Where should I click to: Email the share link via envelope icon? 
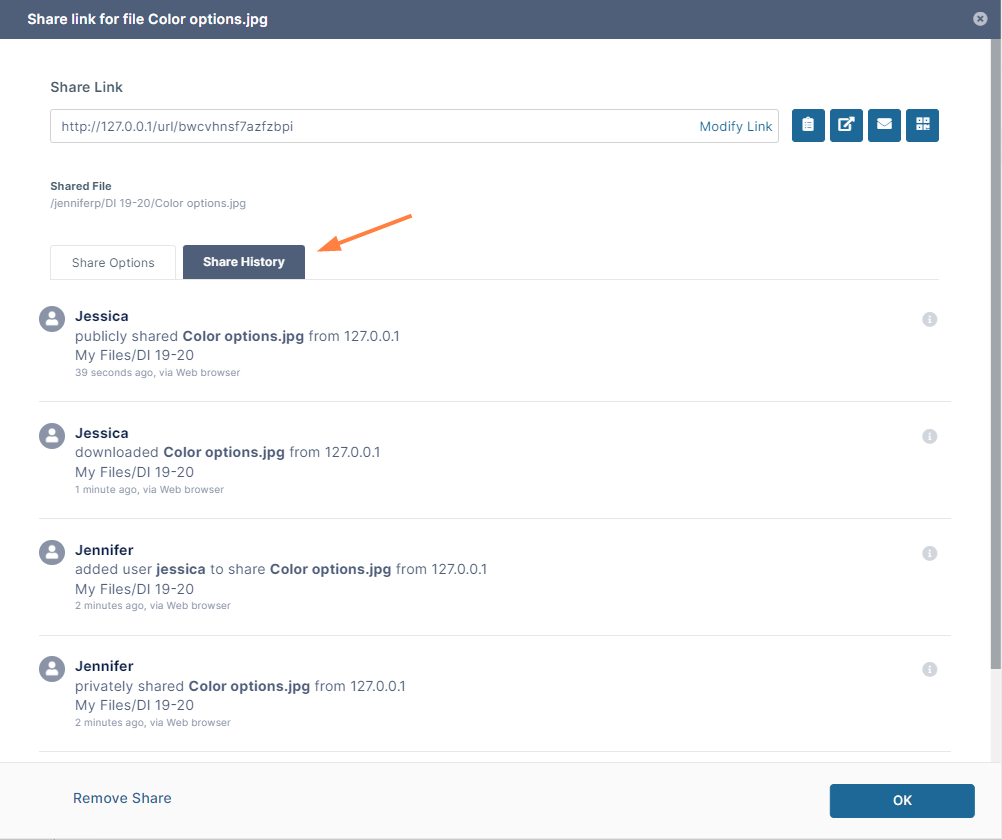[884, 125]
